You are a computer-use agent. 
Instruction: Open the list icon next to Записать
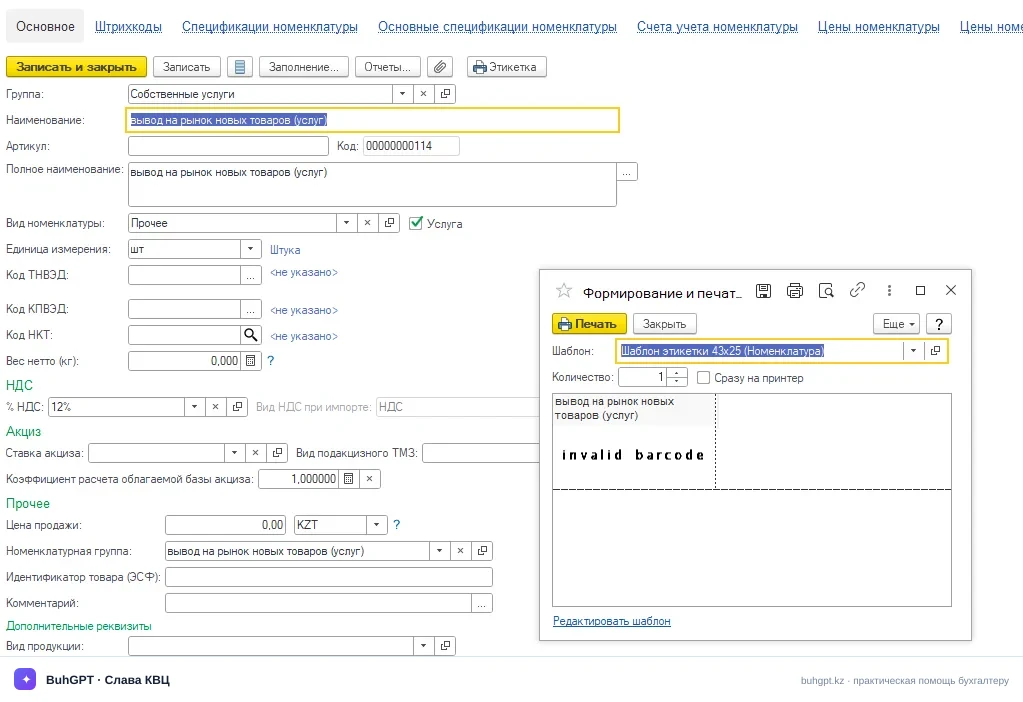pyautogui.click(x=239, y=67)
